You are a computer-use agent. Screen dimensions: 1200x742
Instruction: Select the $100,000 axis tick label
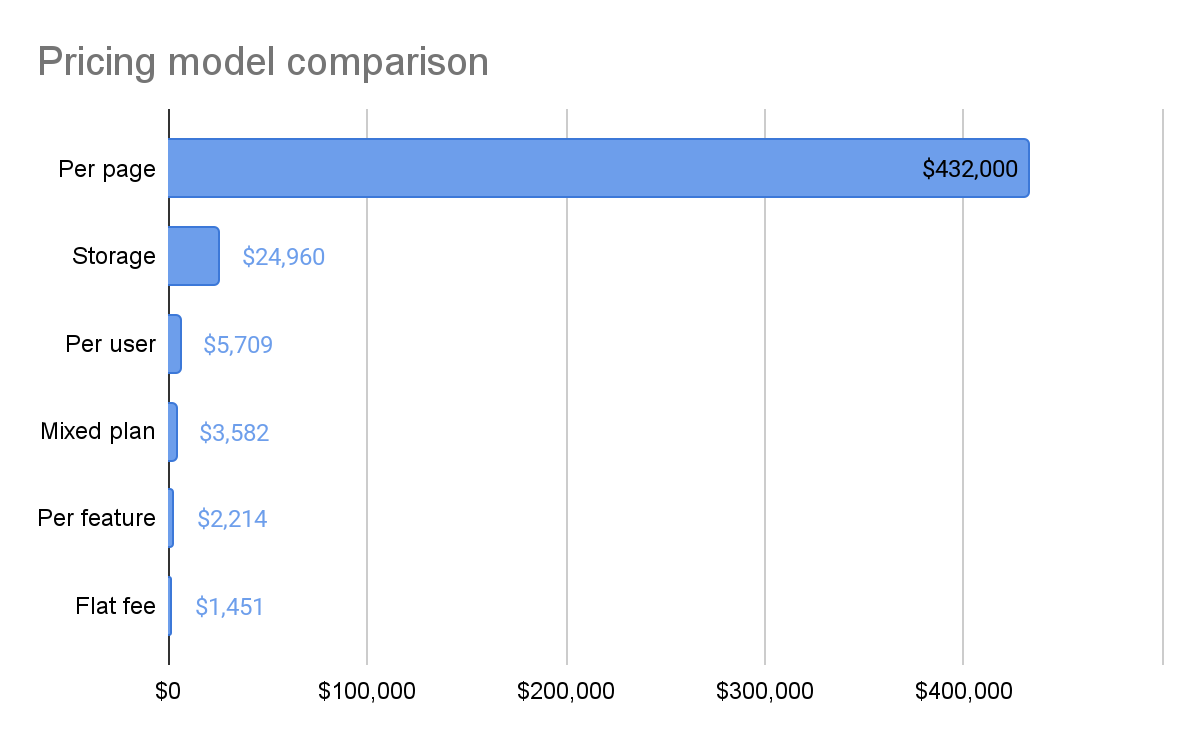click(x=366, y=691)
